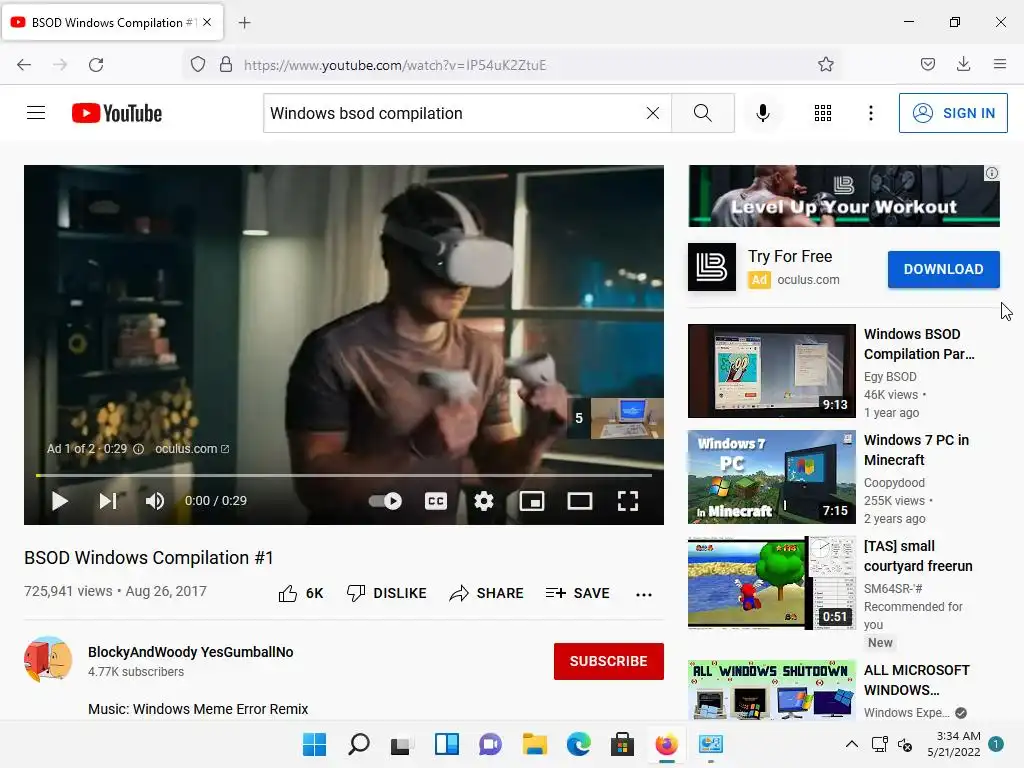Viewport: 1024px width, 768px height.
Task: Open Windows BSOD Compilation Part thumbnail
Action: (x=772, y=370)
